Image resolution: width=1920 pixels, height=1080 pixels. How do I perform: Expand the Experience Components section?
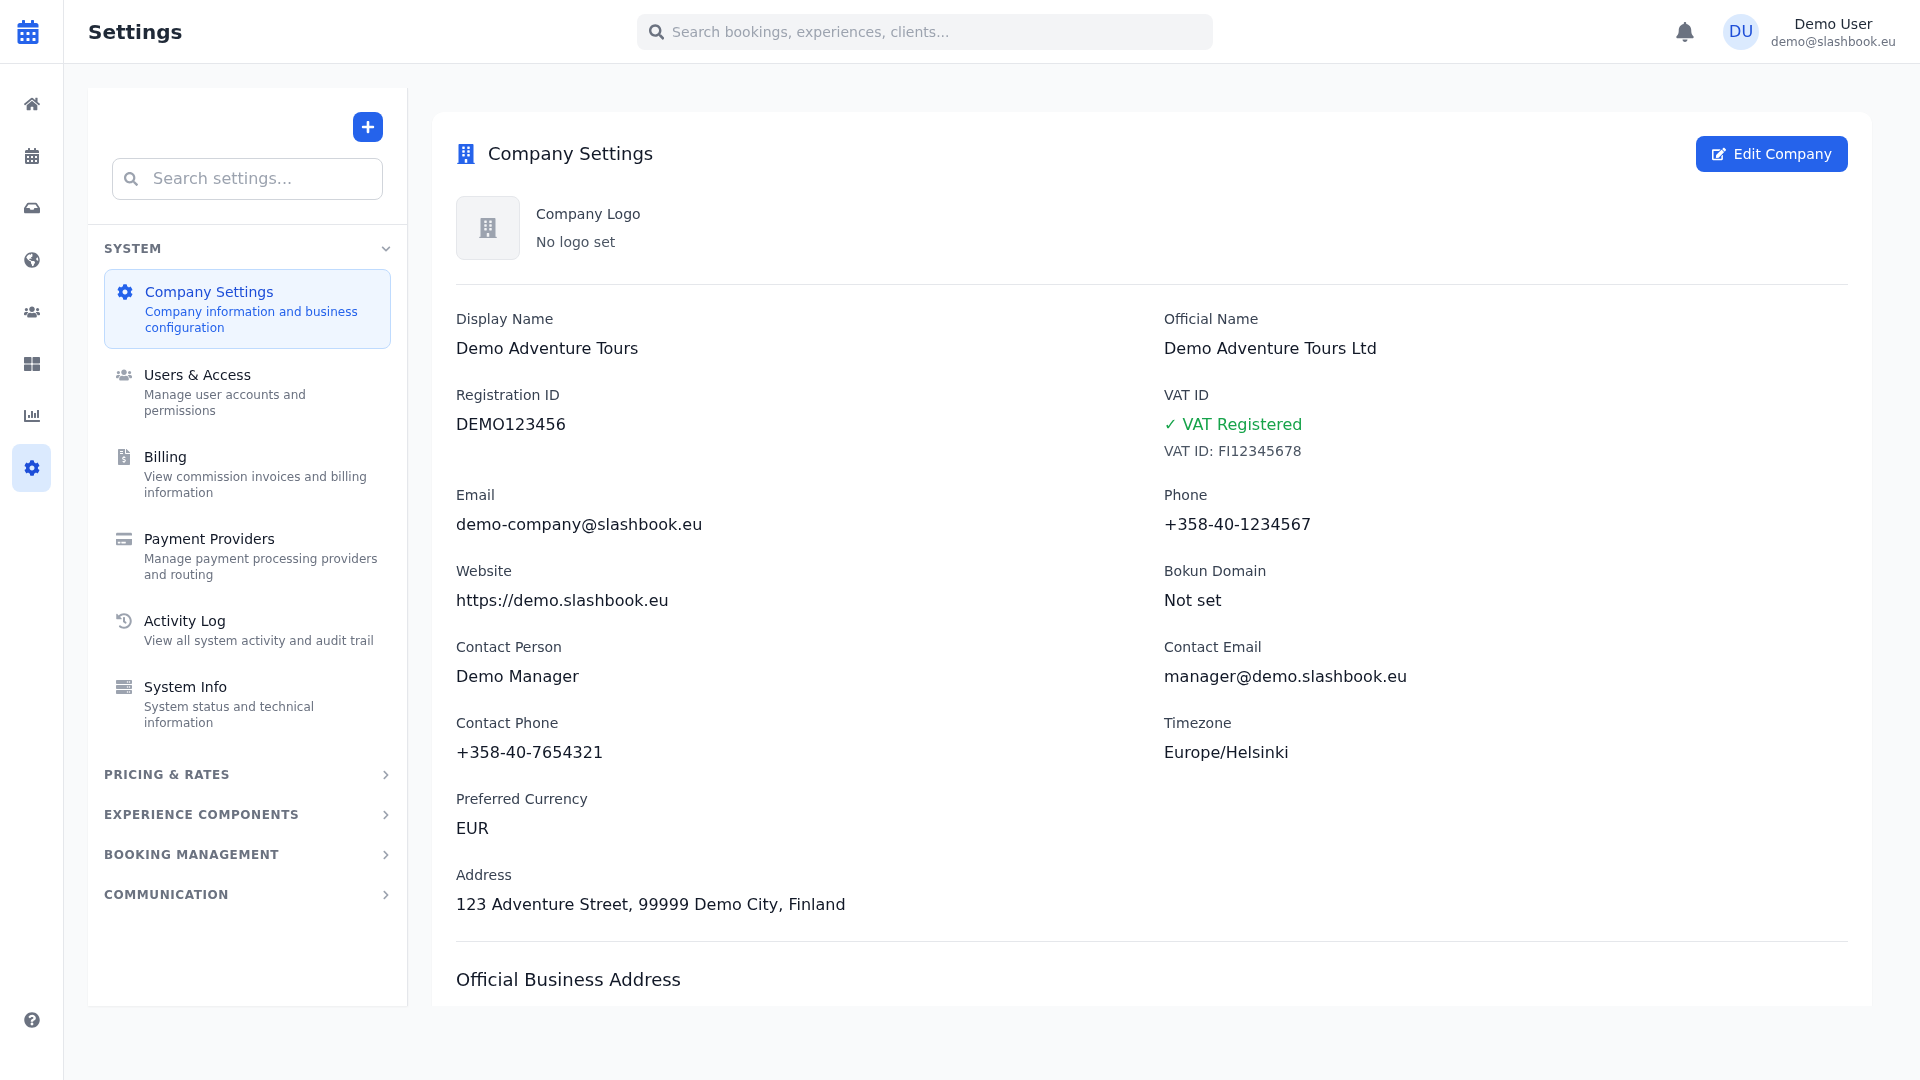[x=246, y=815]
